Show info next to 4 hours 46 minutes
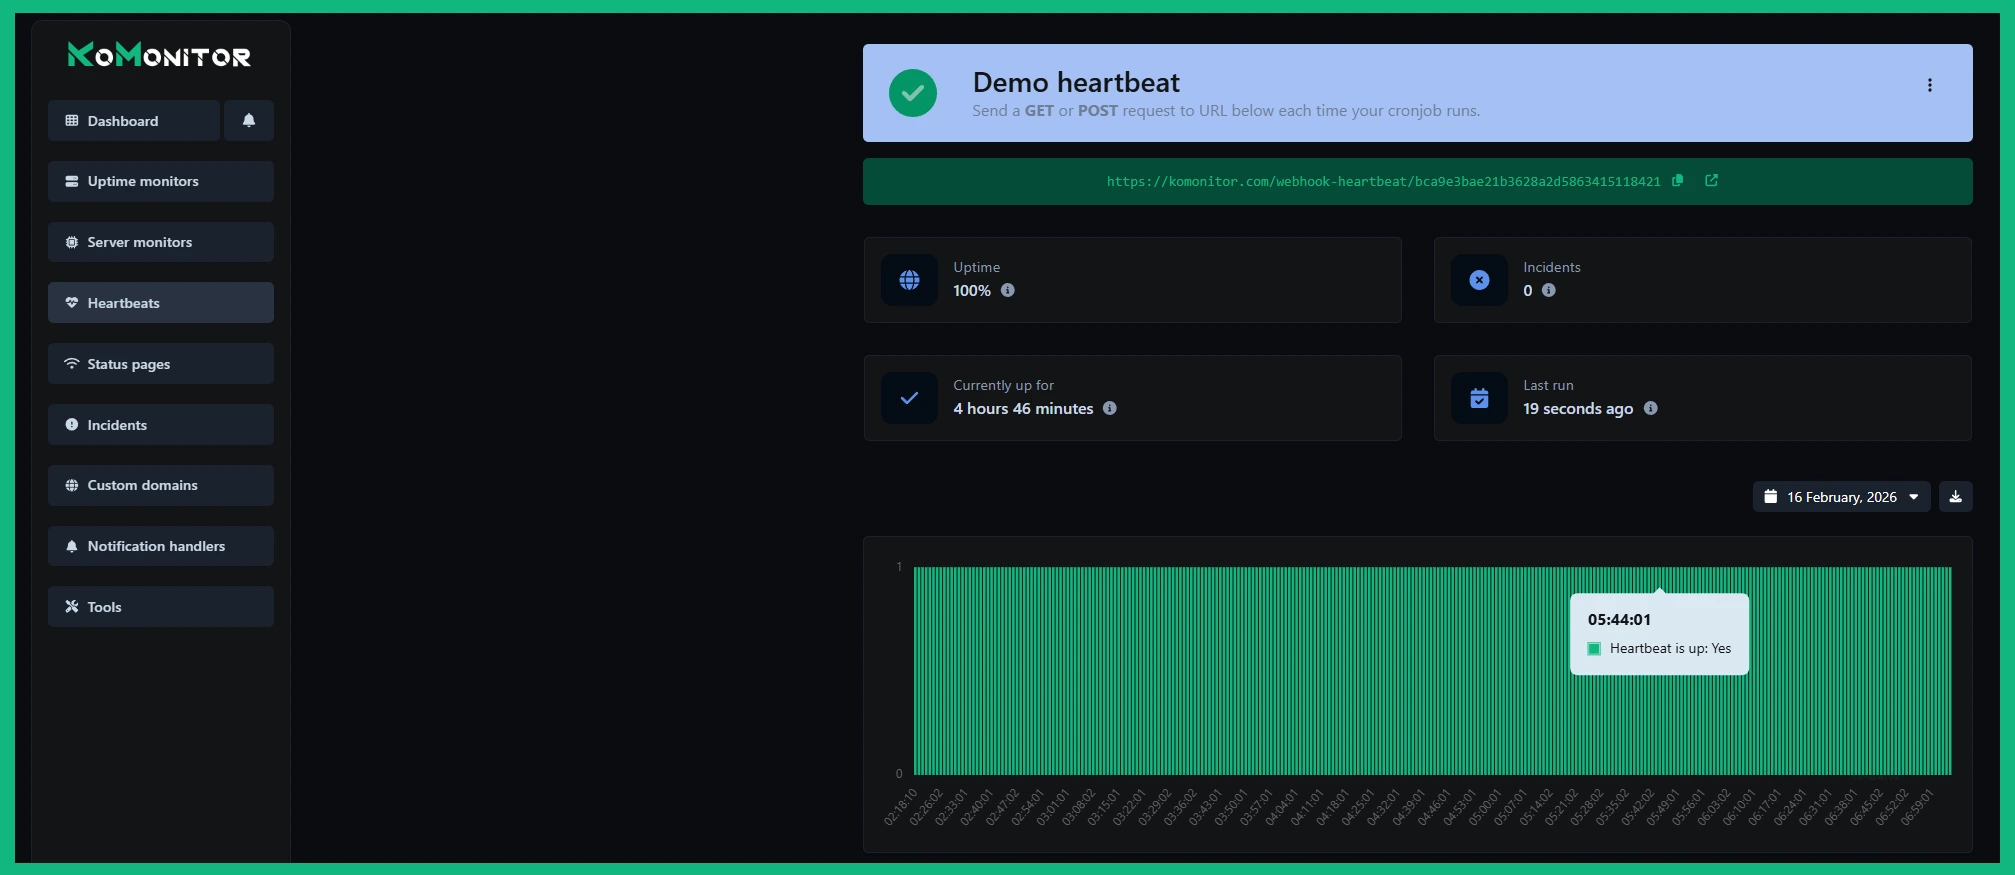The height and width of the screenshot is (875, 2015). 1110,408
